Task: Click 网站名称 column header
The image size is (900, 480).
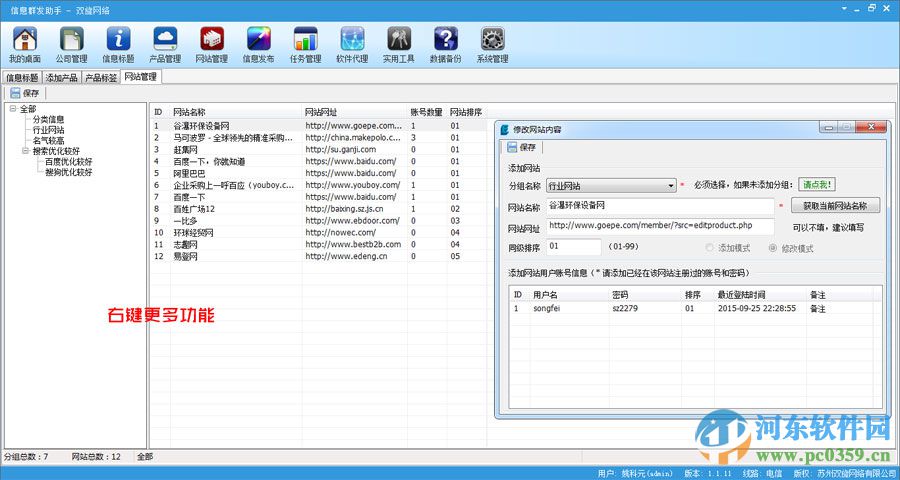Action: [236, 112]
